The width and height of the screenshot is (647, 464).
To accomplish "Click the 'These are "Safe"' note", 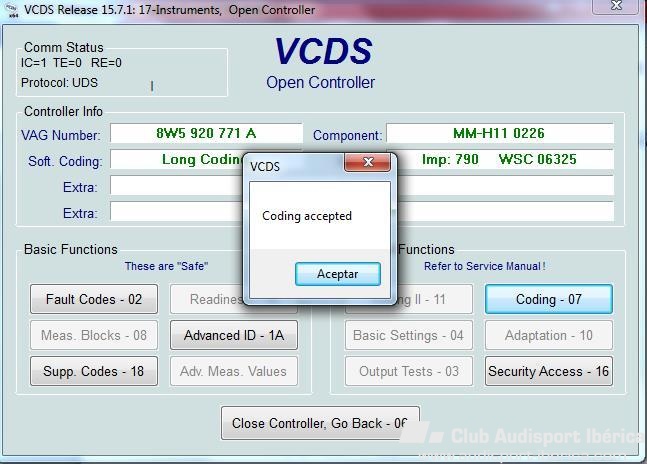I will [x=166, y=266].
